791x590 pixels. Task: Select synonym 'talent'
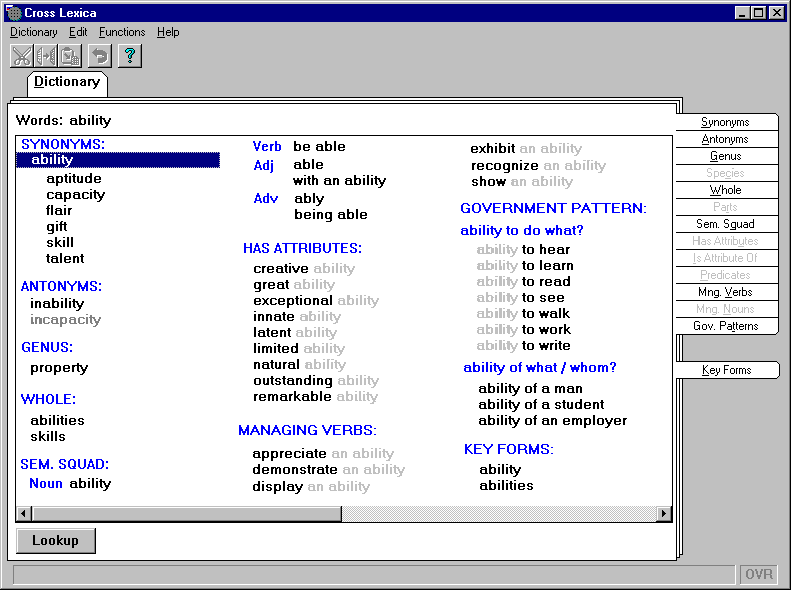[x=65, y=259]
